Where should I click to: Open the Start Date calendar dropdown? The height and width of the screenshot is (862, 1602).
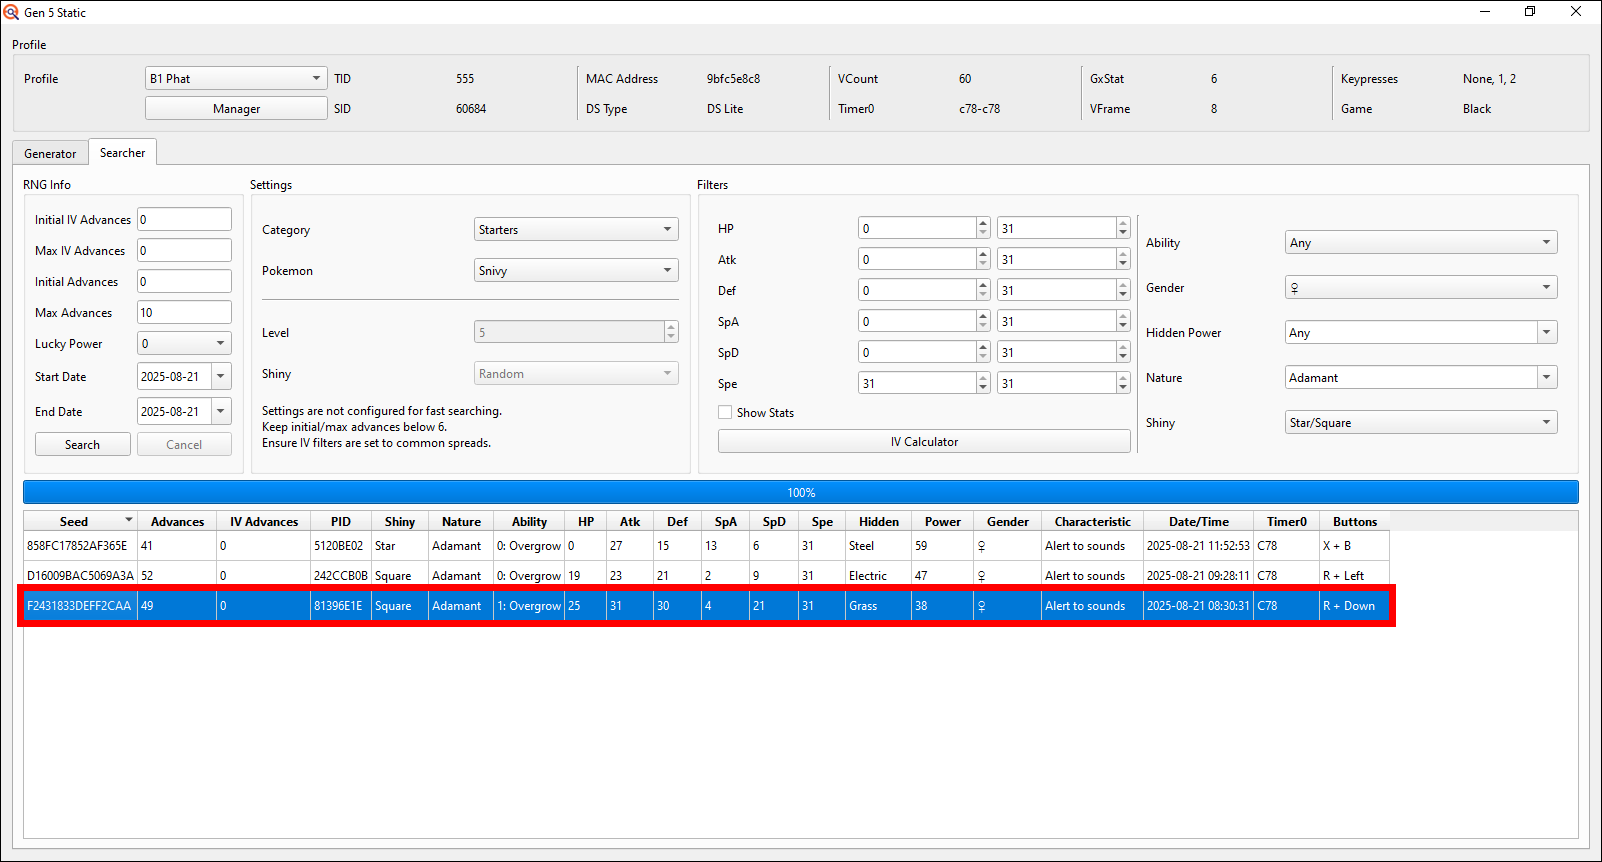[x=221, y=377]
